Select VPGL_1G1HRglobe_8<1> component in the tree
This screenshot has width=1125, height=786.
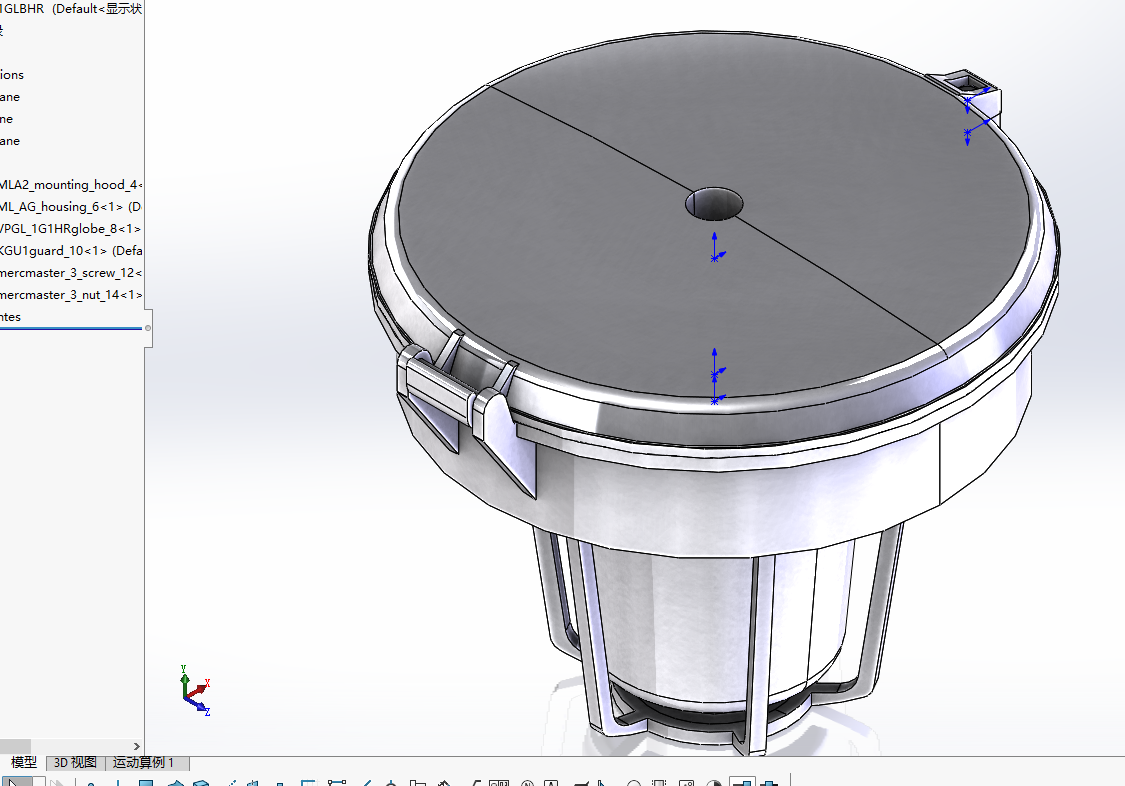[x=70, y=229]
